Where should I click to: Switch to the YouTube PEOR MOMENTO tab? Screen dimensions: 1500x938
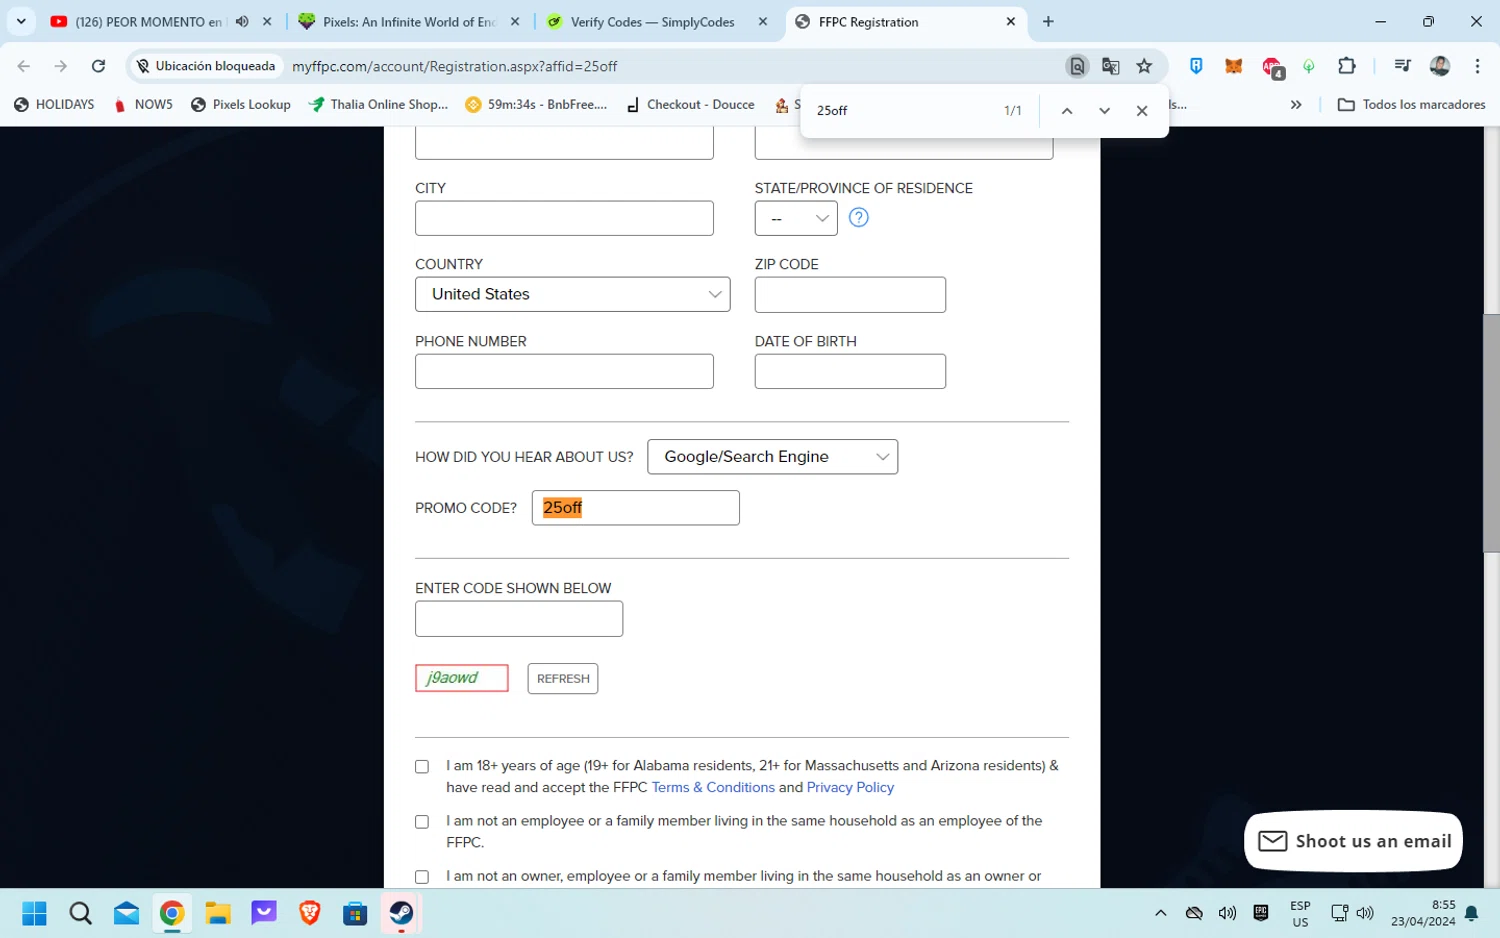(x=148, y=21)
